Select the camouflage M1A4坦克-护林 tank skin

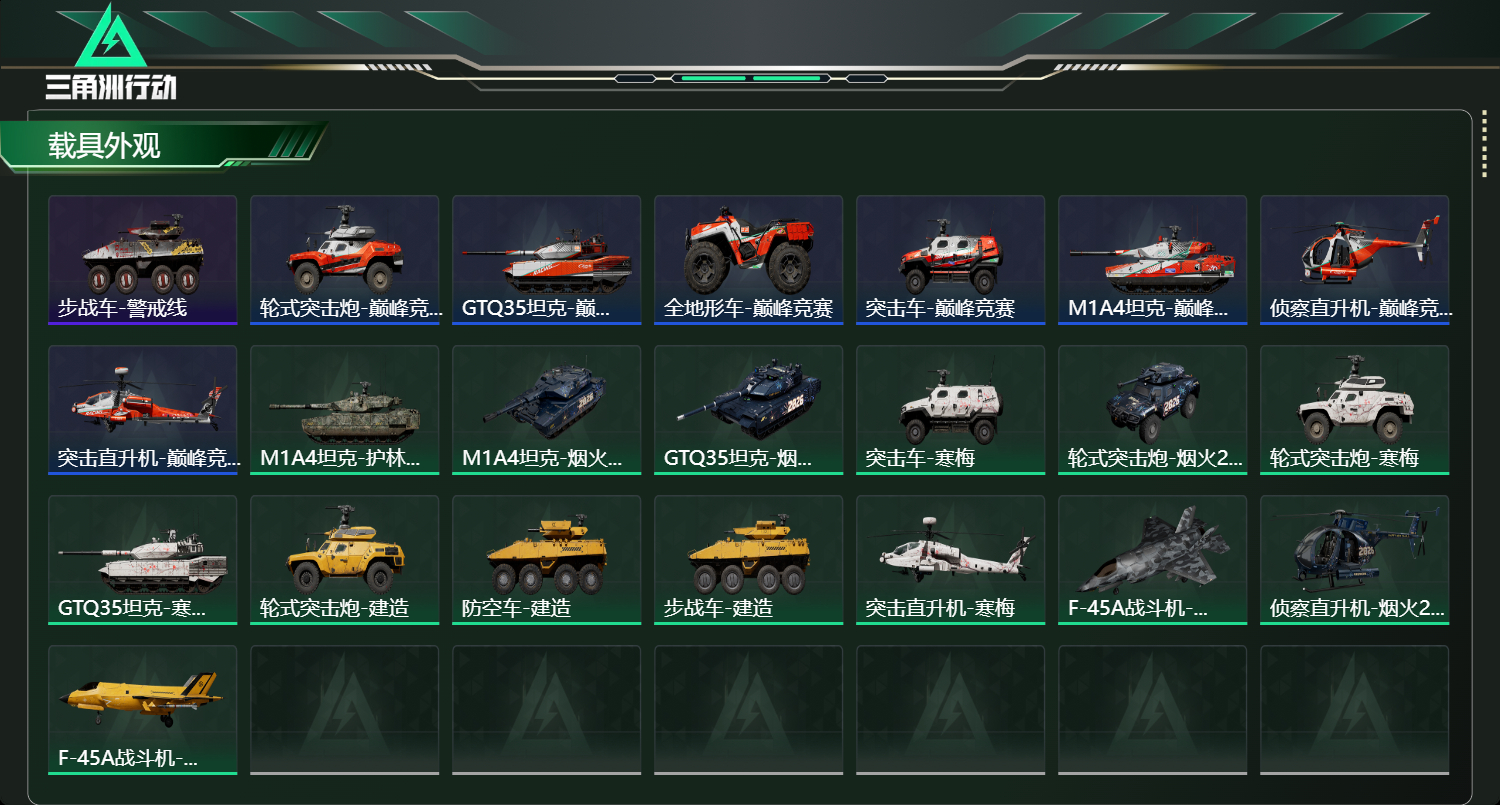click(345, 410)
